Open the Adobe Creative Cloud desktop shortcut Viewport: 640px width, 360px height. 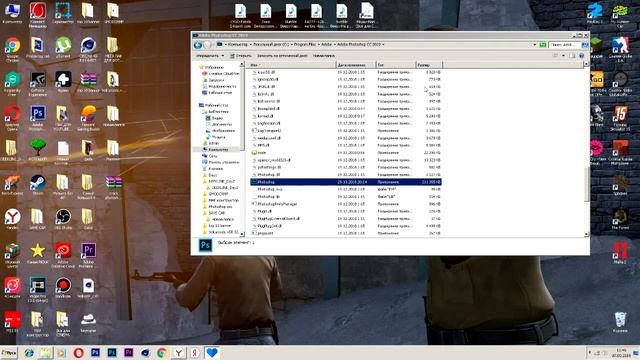(x=63, y=256)
